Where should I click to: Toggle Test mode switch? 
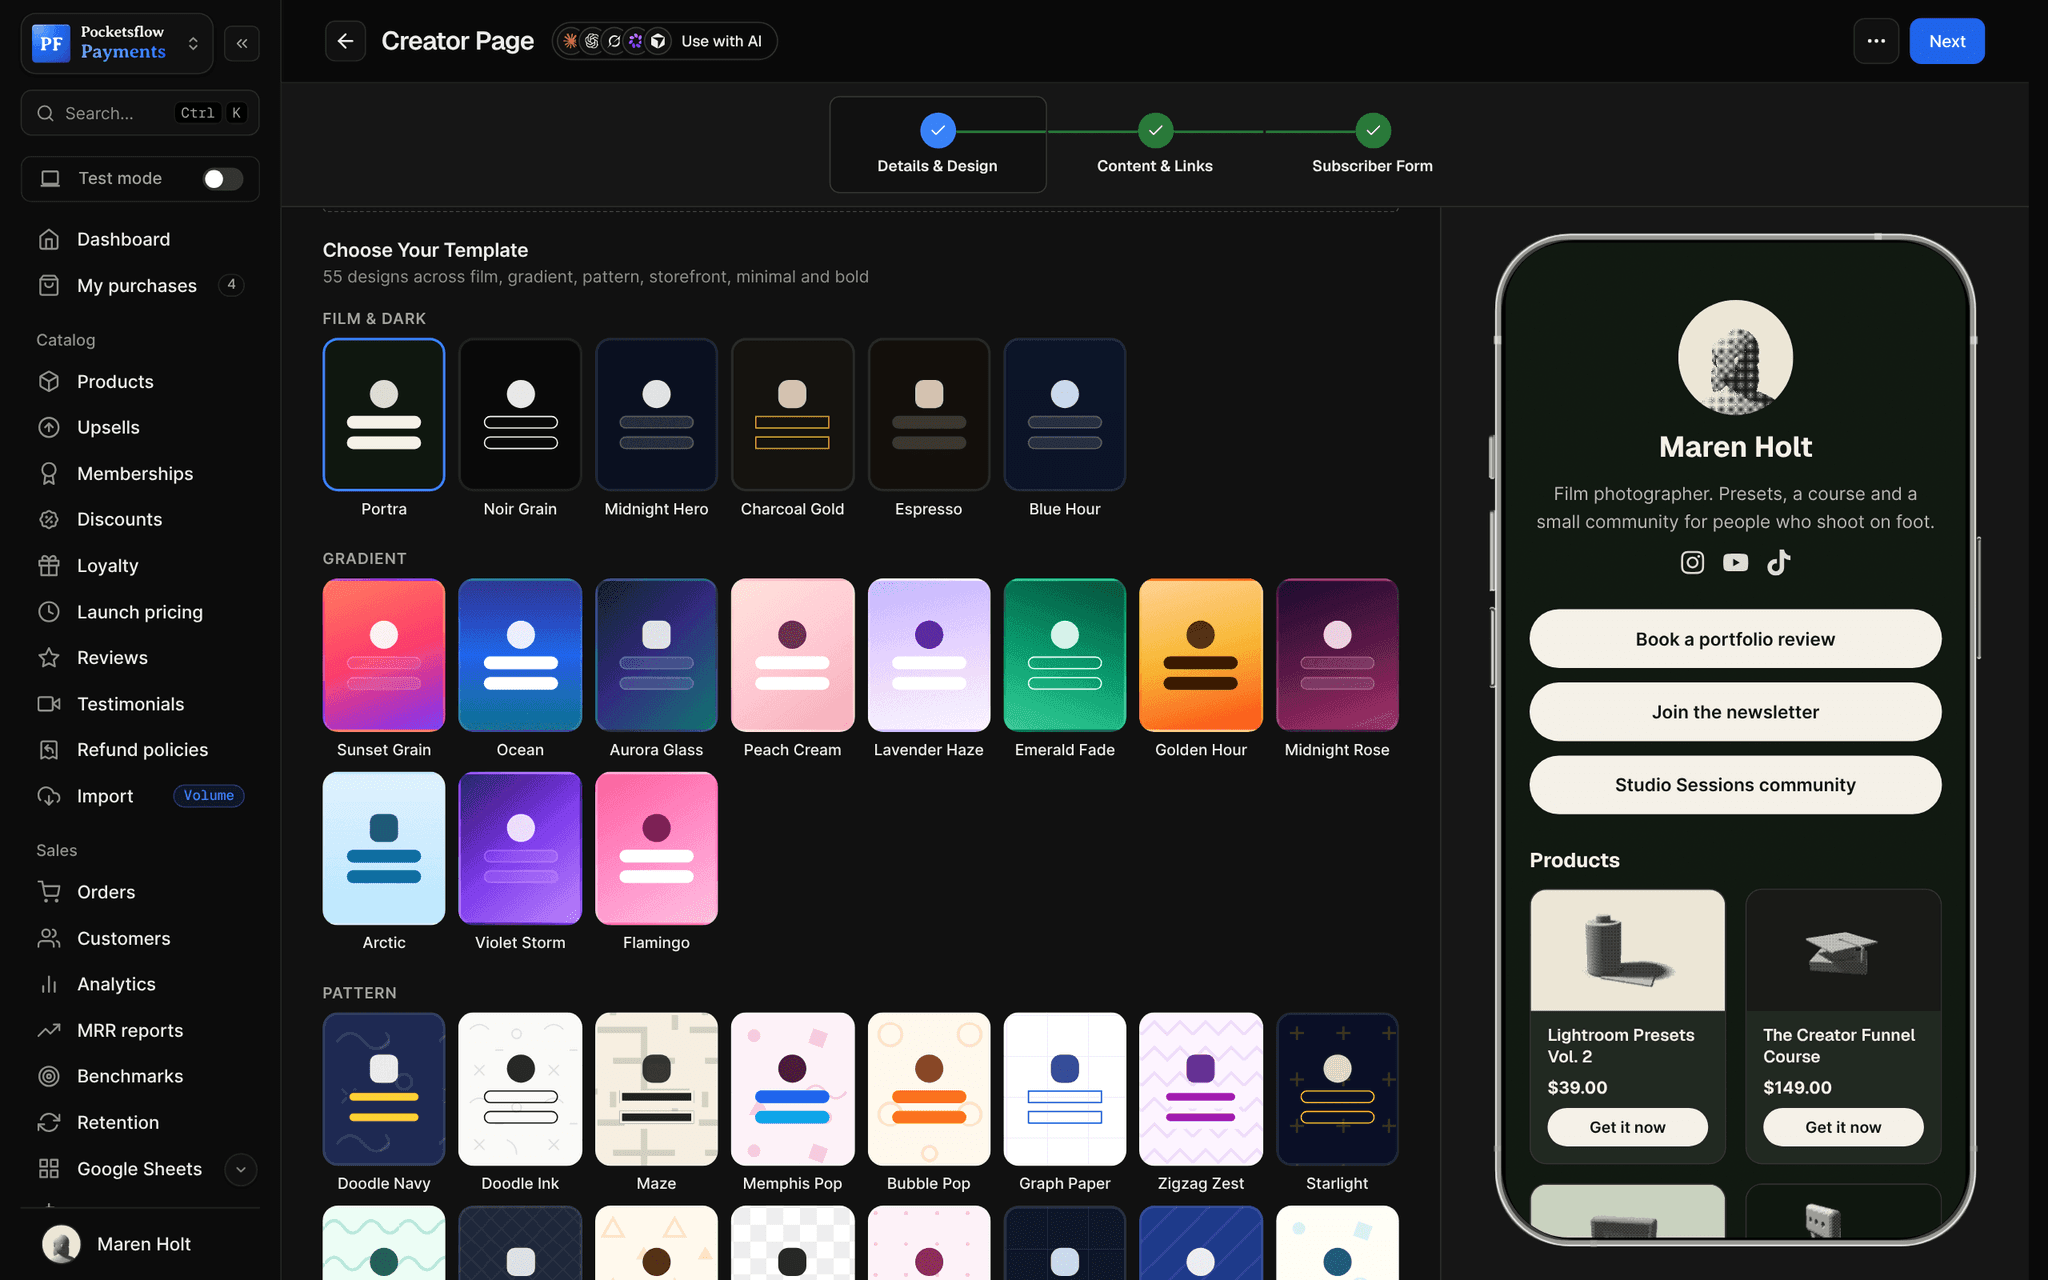pyautogui.click(x=222, y=178)
